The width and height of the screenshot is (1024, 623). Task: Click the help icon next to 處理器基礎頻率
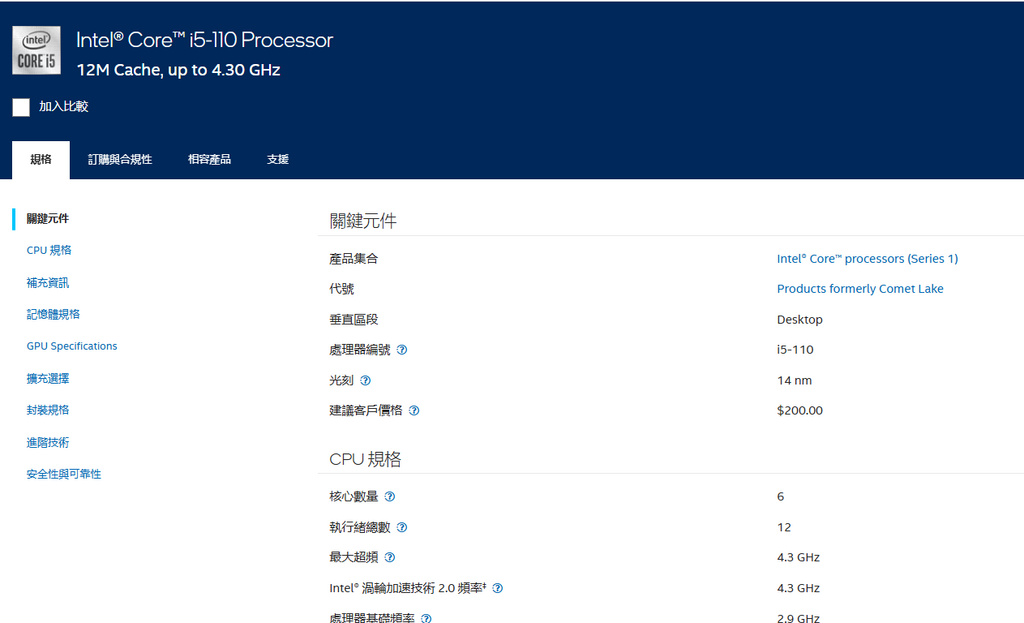coord(424,618)
